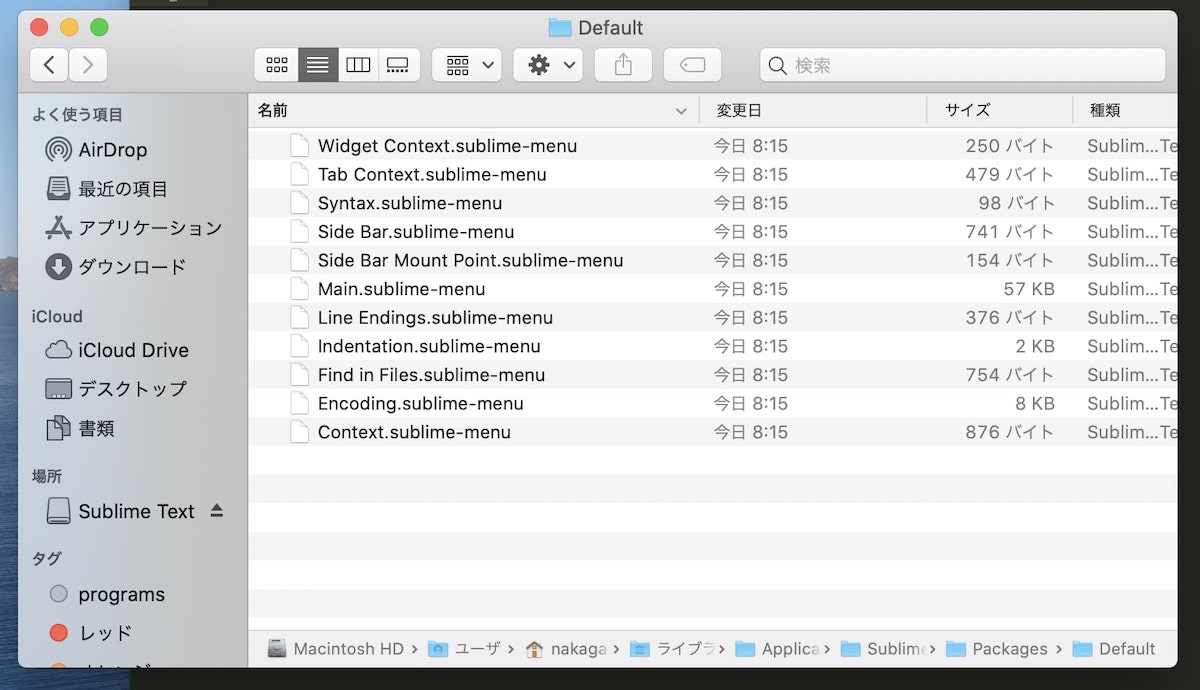The width and height of the screenshot is (1200, 690).
Task: Click the share button
Action: click(x=623, y=65)
